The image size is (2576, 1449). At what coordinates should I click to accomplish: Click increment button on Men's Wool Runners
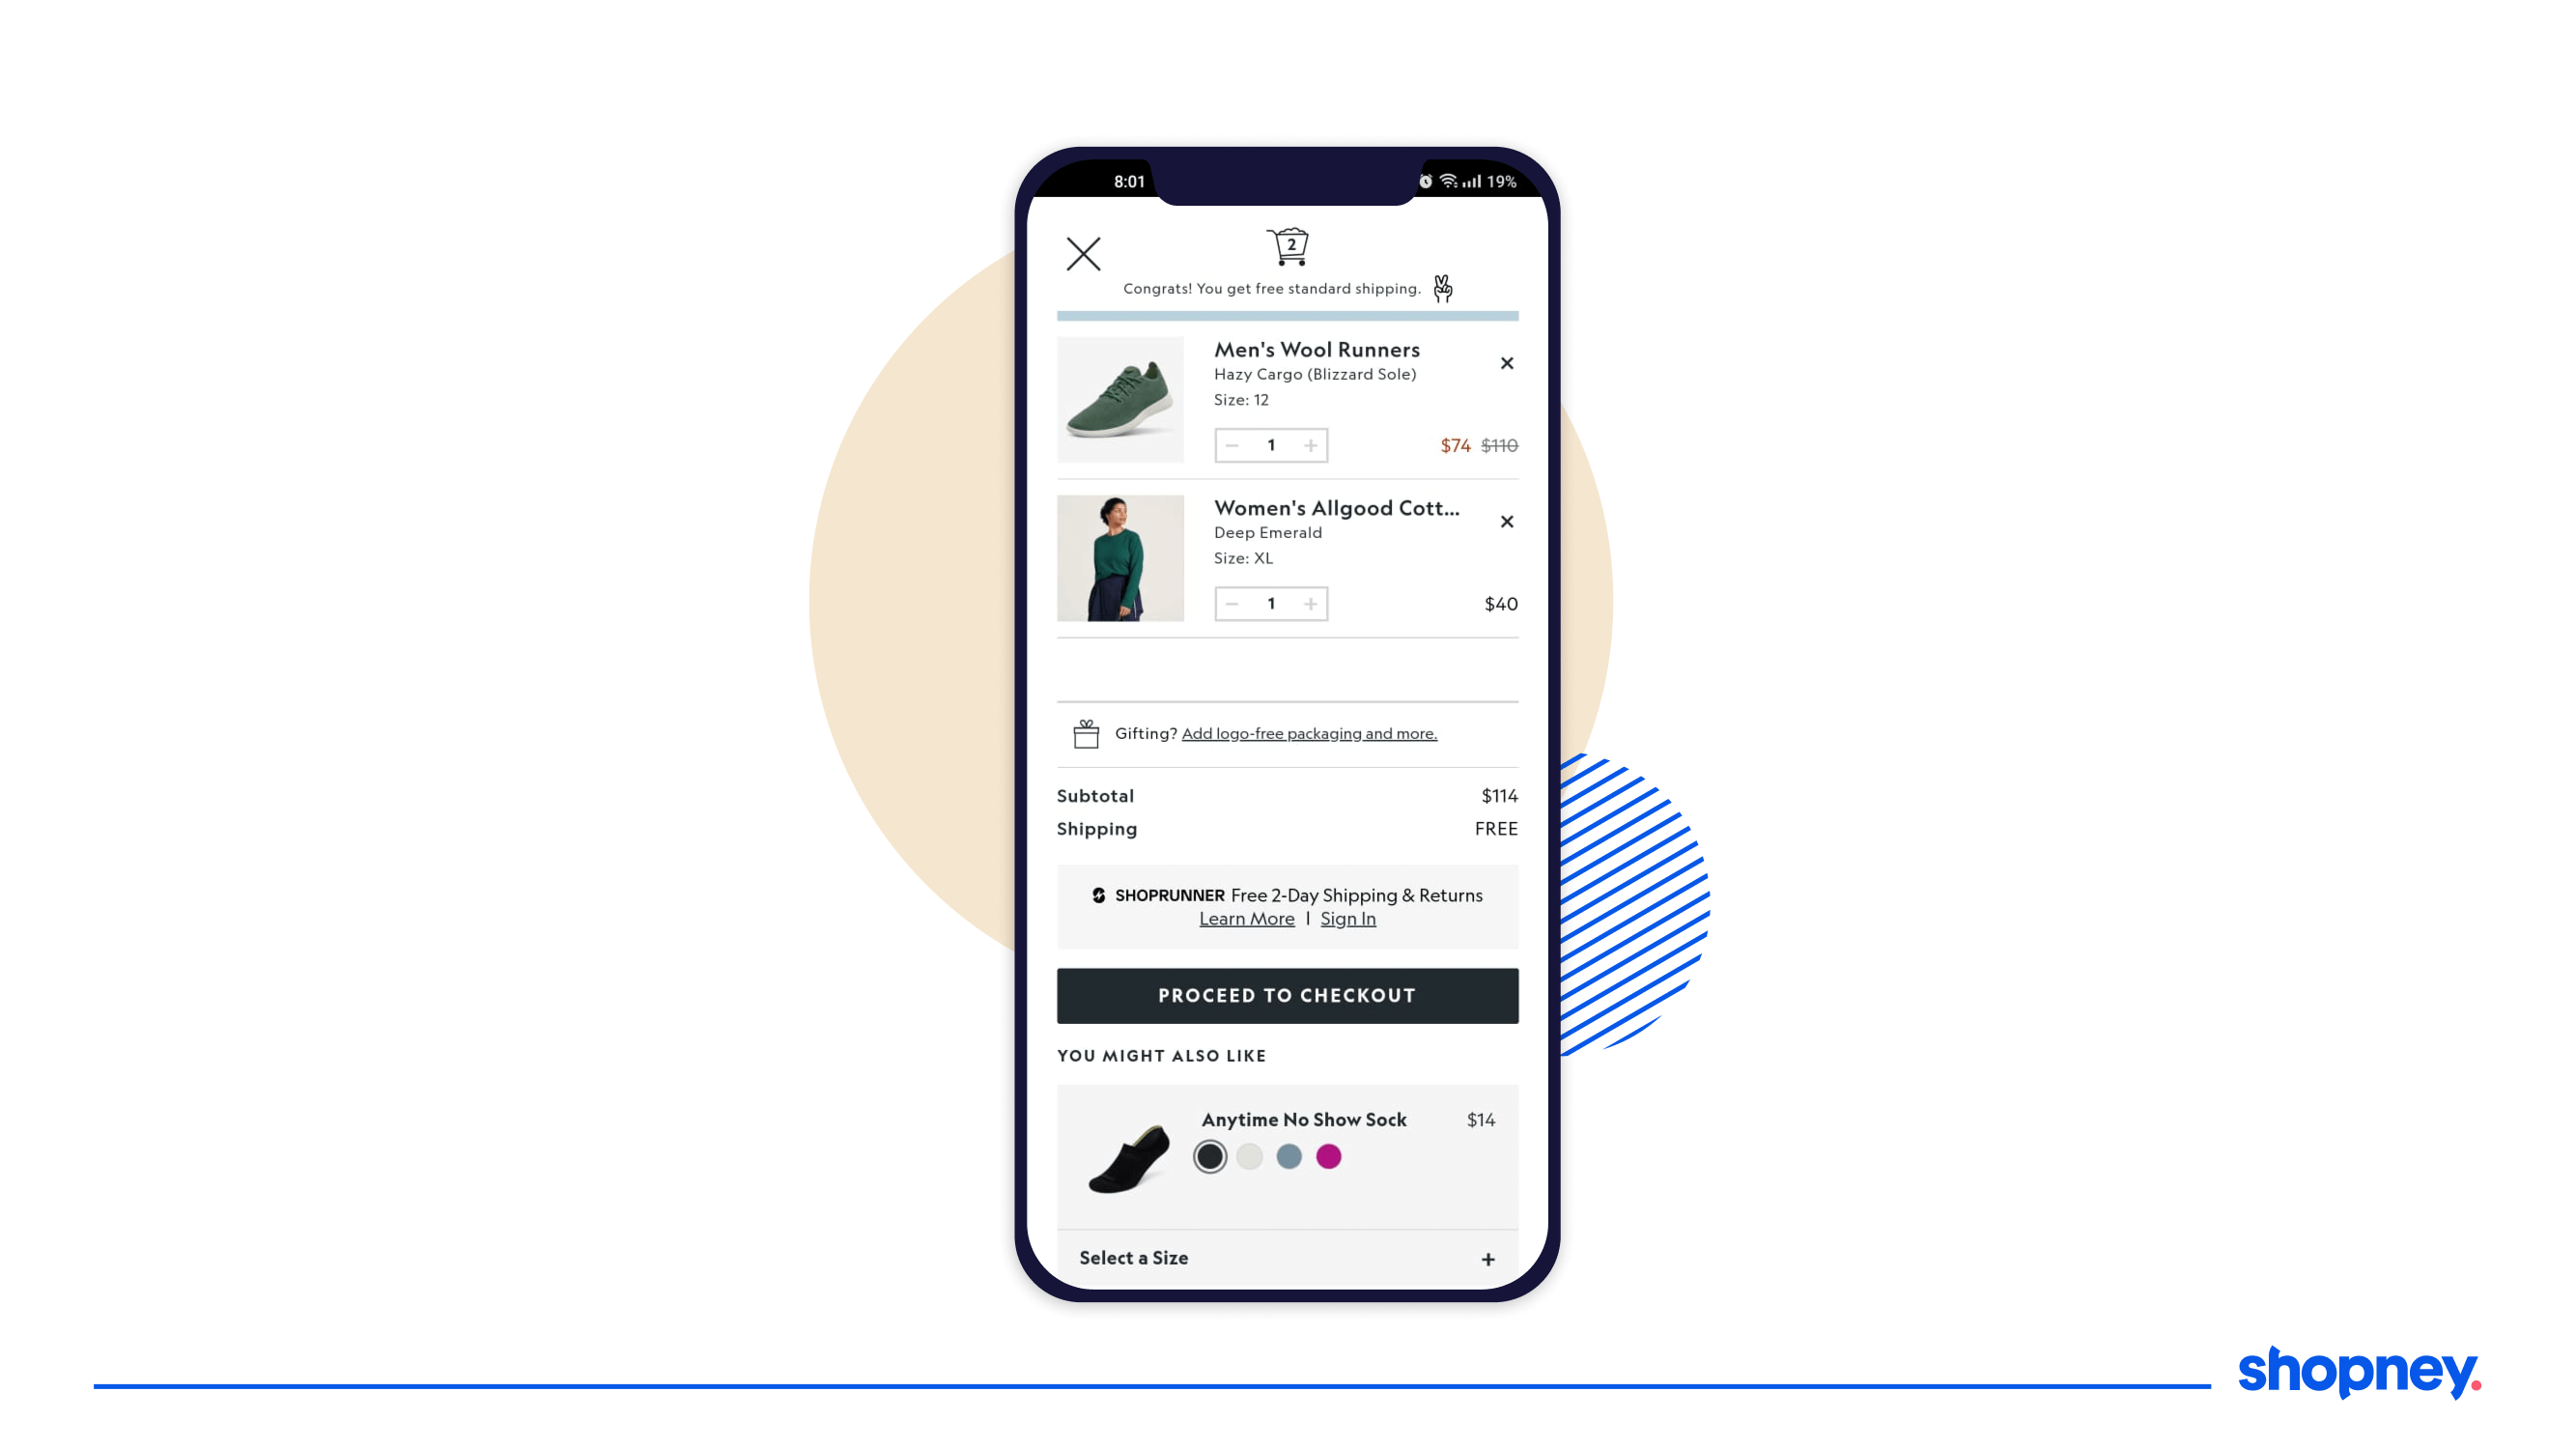1309,444
